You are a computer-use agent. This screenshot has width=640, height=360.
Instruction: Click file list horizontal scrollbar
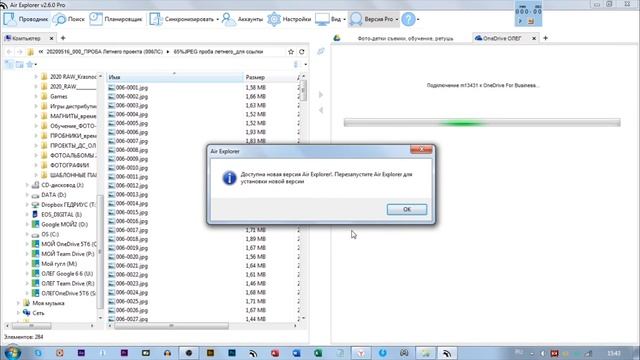[171, 326]
